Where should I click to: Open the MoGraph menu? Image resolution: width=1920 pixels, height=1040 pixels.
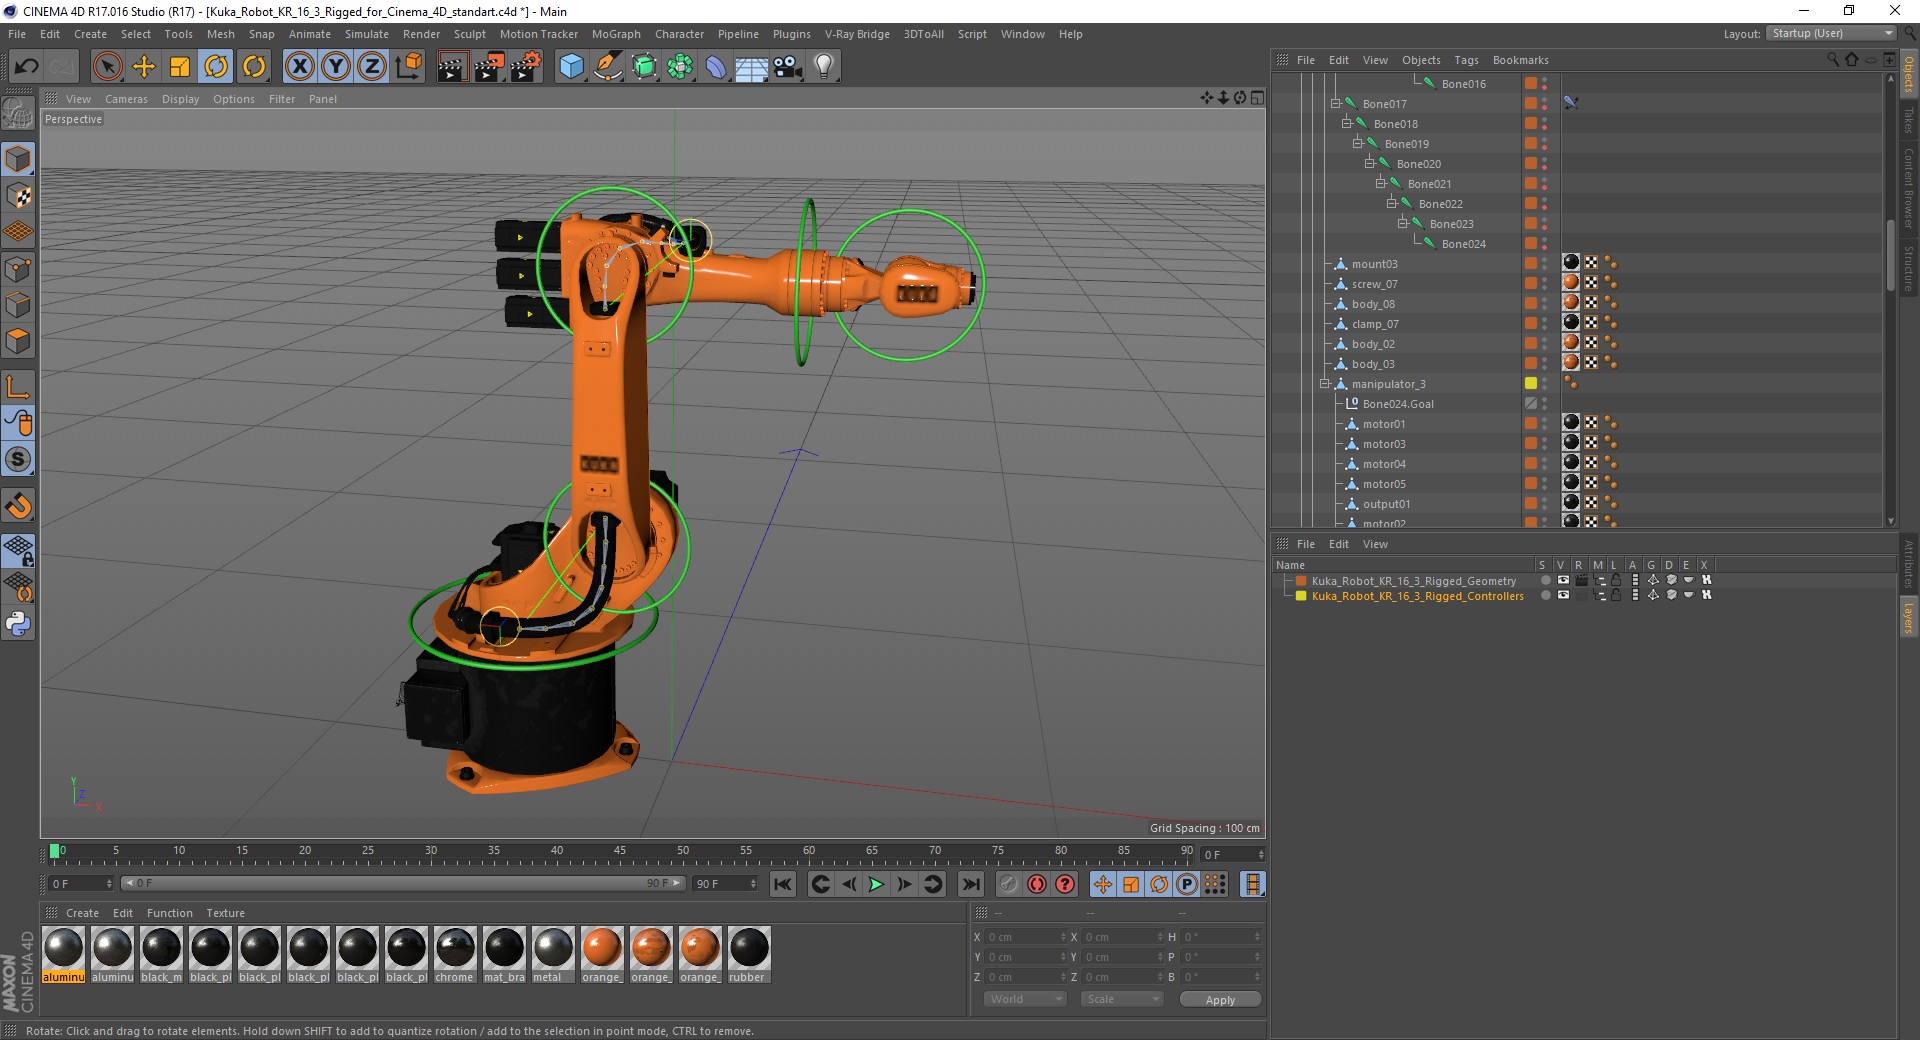[616, 34]
